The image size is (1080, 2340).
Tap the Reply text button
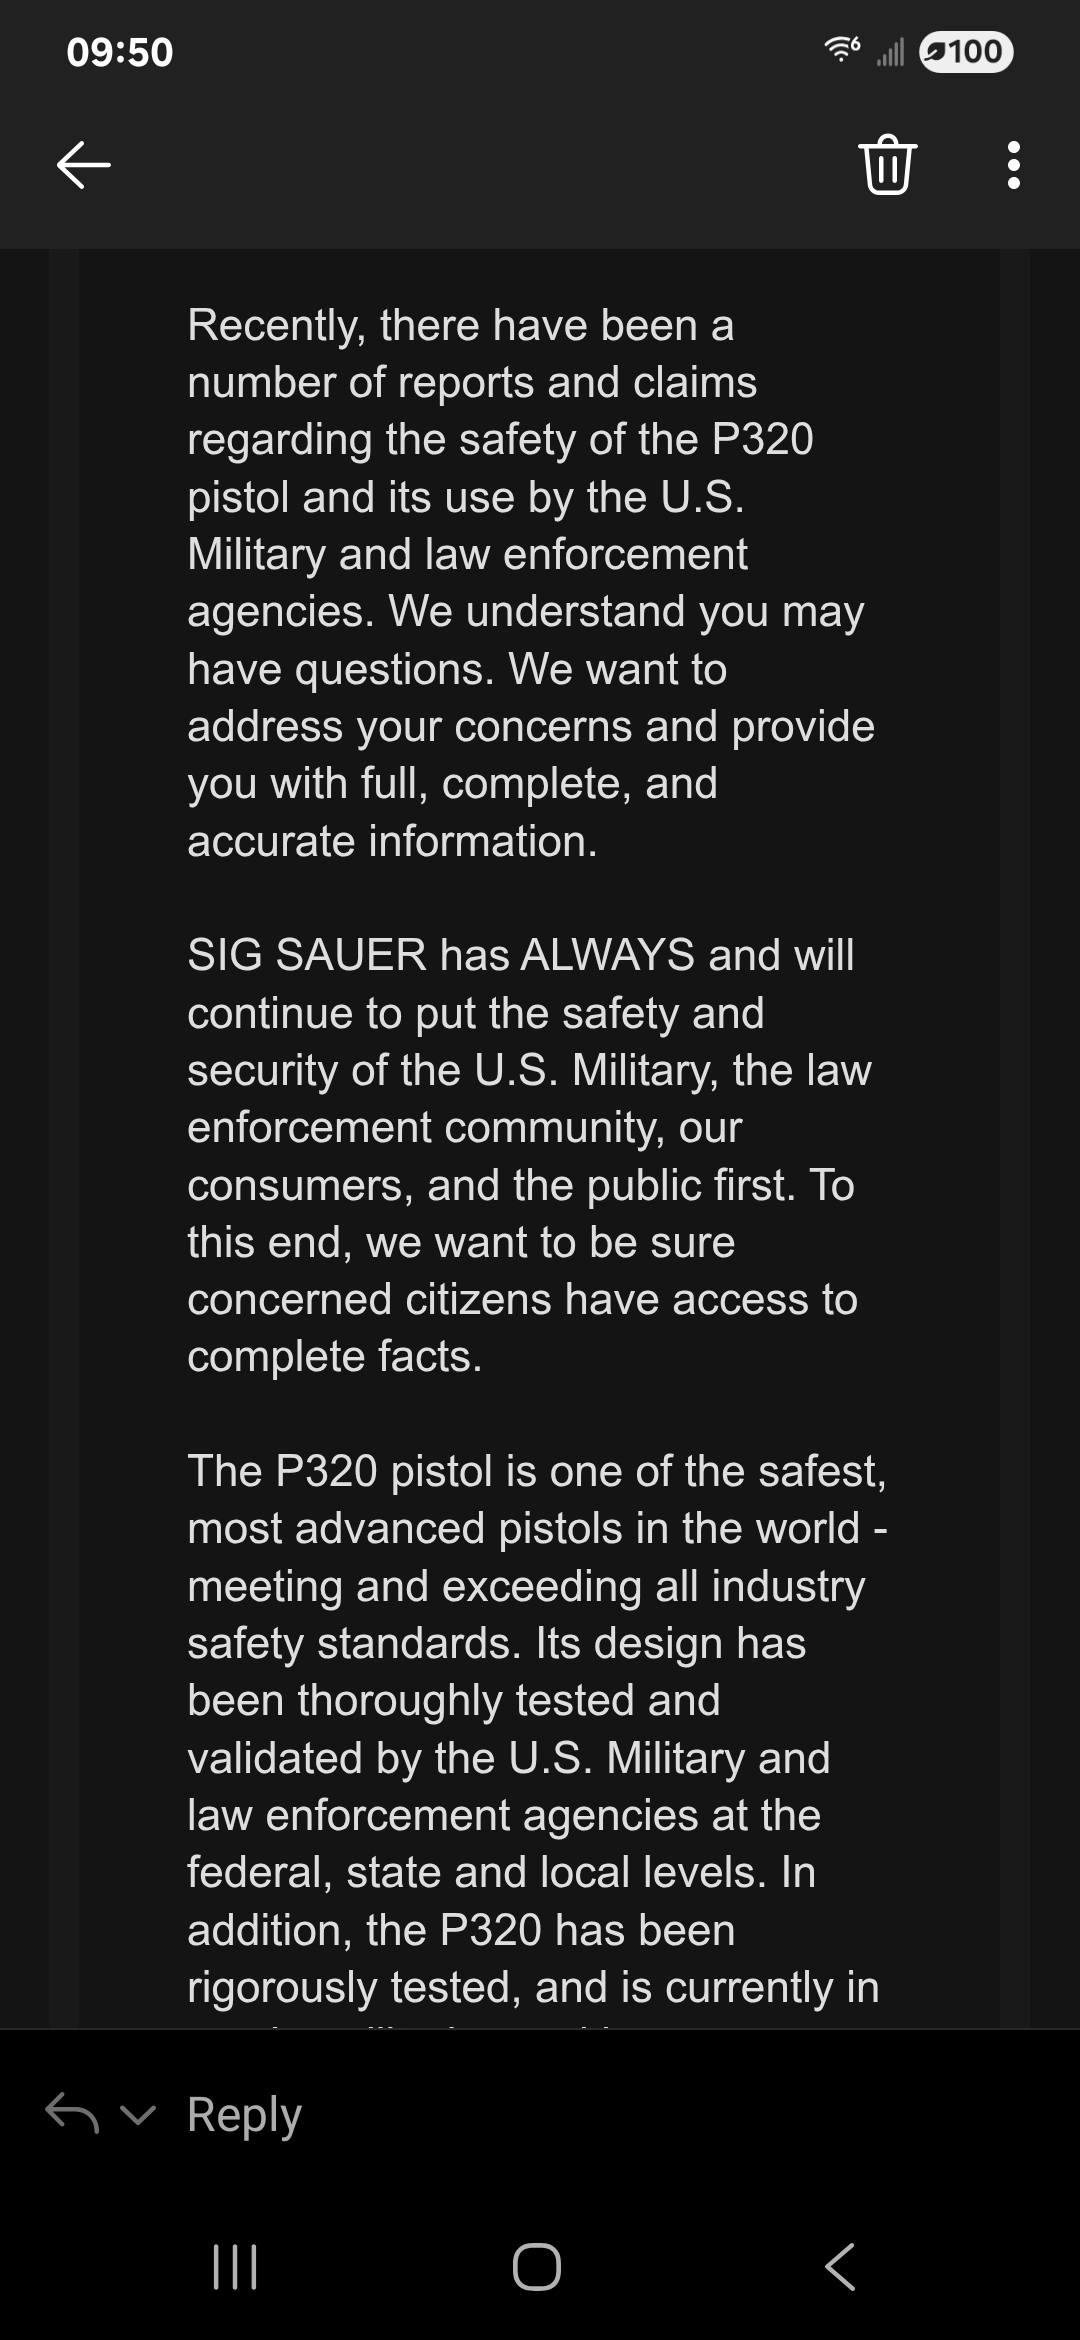244,2114
